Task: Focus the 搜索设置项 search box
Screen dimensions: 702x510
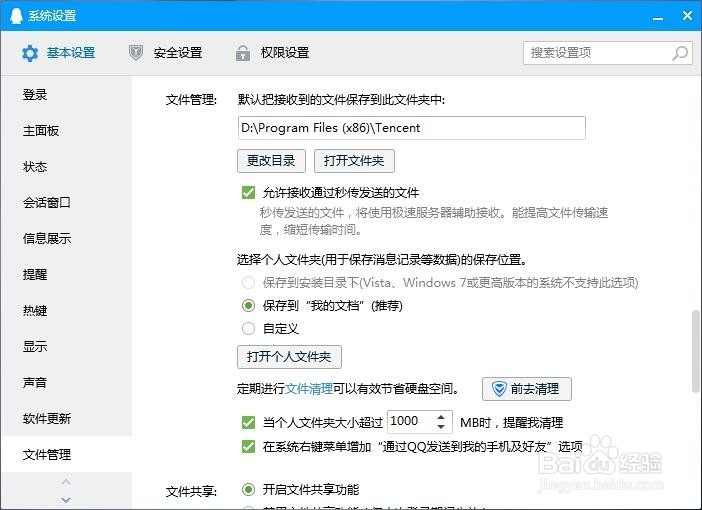Action: pyautogui.click(x=608, y=53)
